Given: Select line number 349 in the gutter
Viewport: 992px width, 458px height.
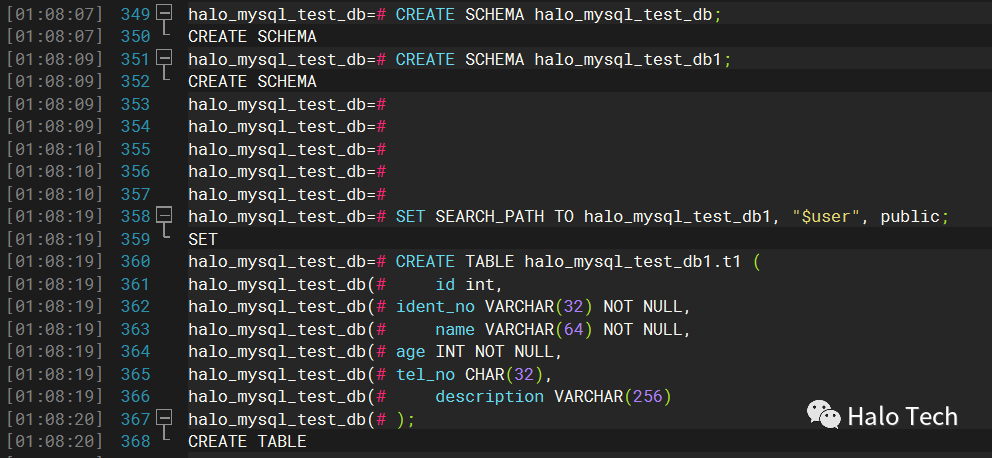Looking at the screenshot, I should coord(135,15).
